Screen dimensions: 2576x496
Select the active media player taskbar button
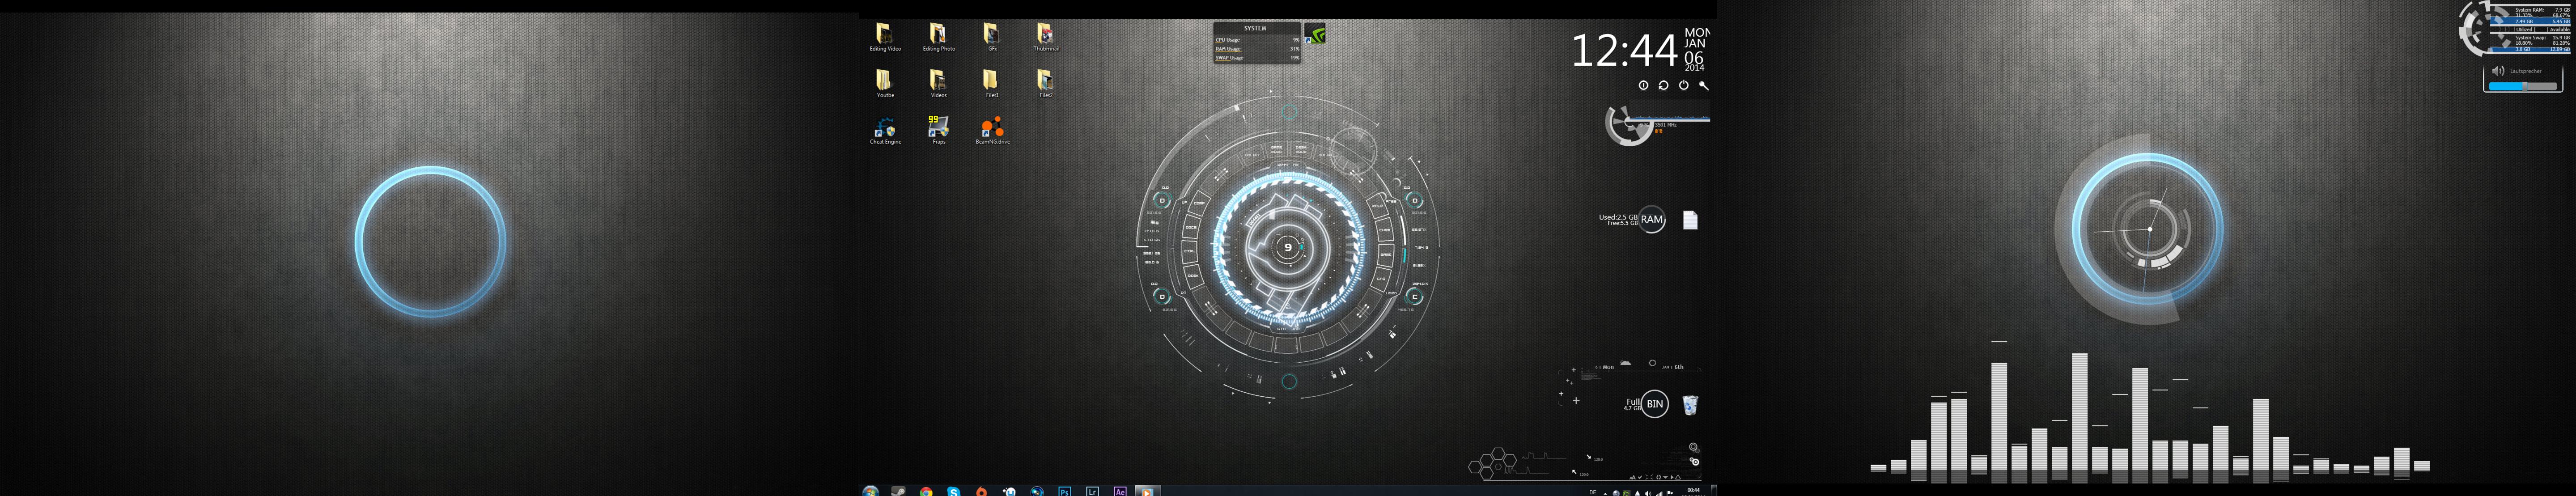[1148, 491]
